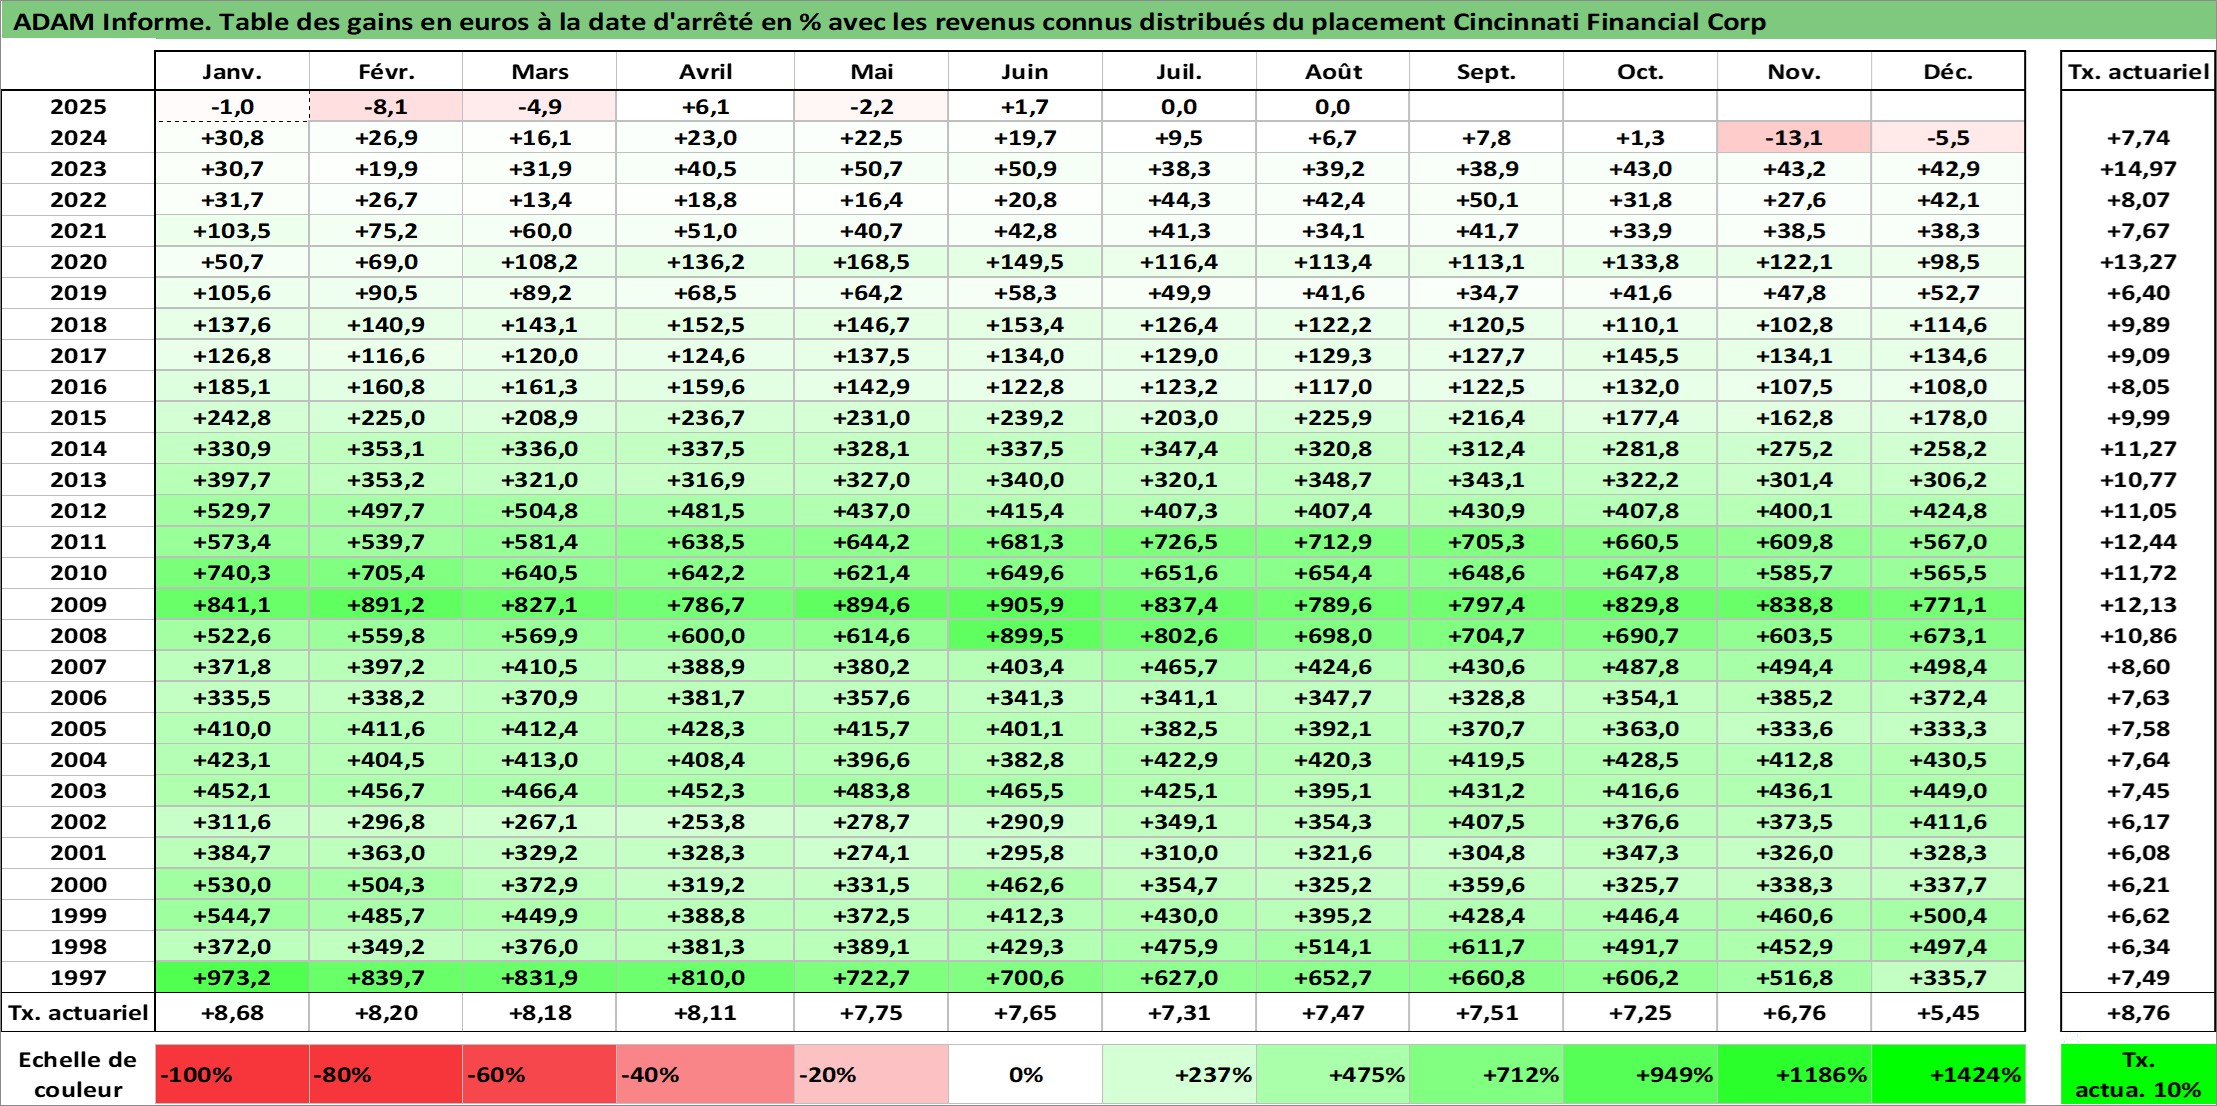Select the +905,9 cell in 2009

[x=1025, y=604]
